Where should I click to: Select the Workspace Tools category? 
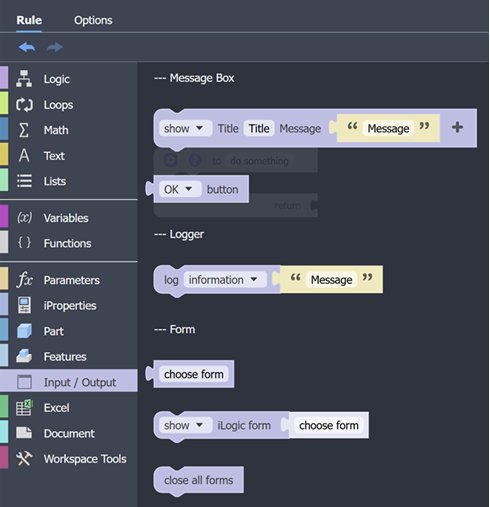coord(69,459)
